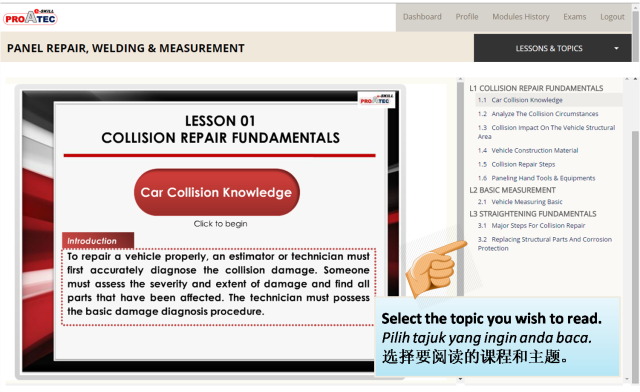Open Modules History
640x392 pixels.
[520, 17]
